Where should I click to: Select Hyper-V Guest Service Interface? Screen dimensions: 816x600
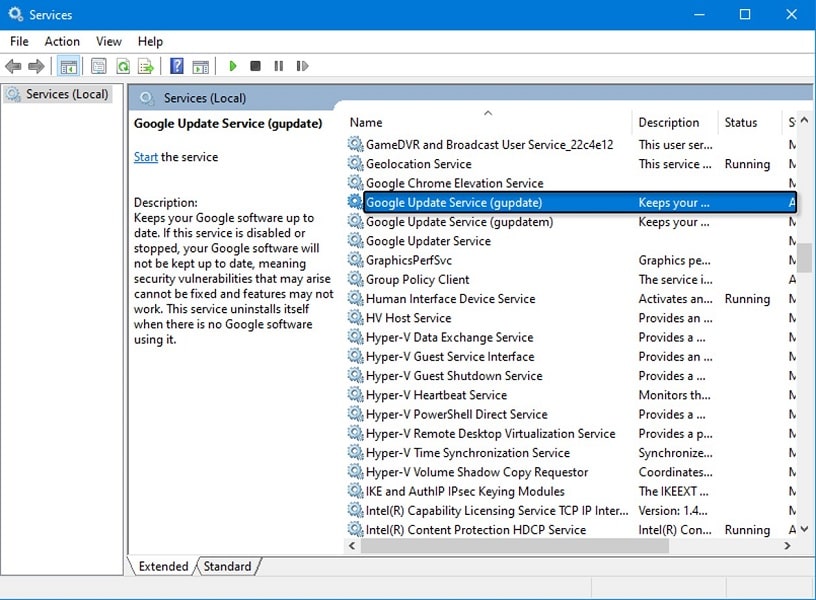(571, 356)
